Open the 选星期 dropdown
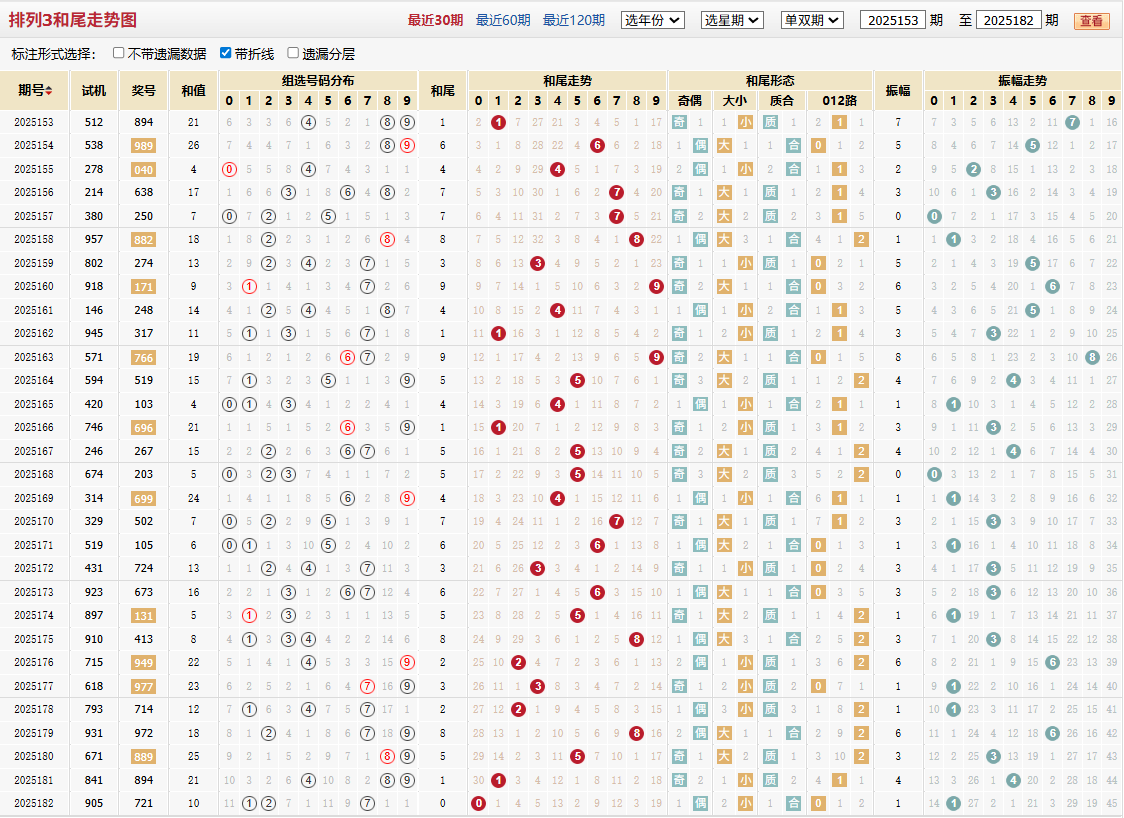Screen dimensions: 1124x818 pyautogui.click(x=732, y=20)
